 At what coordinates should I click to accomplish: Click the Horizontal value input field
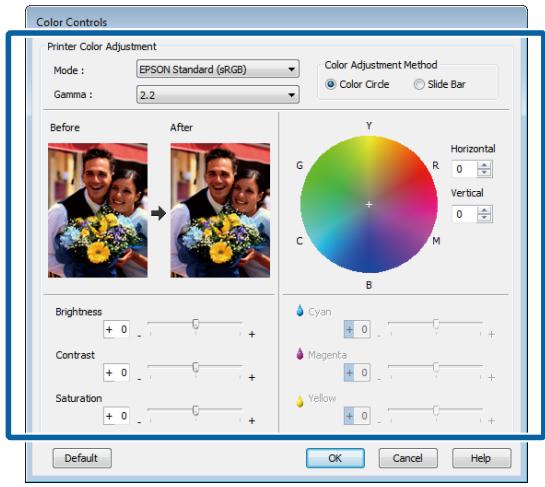pyautogui.click(x=465, y=169)
